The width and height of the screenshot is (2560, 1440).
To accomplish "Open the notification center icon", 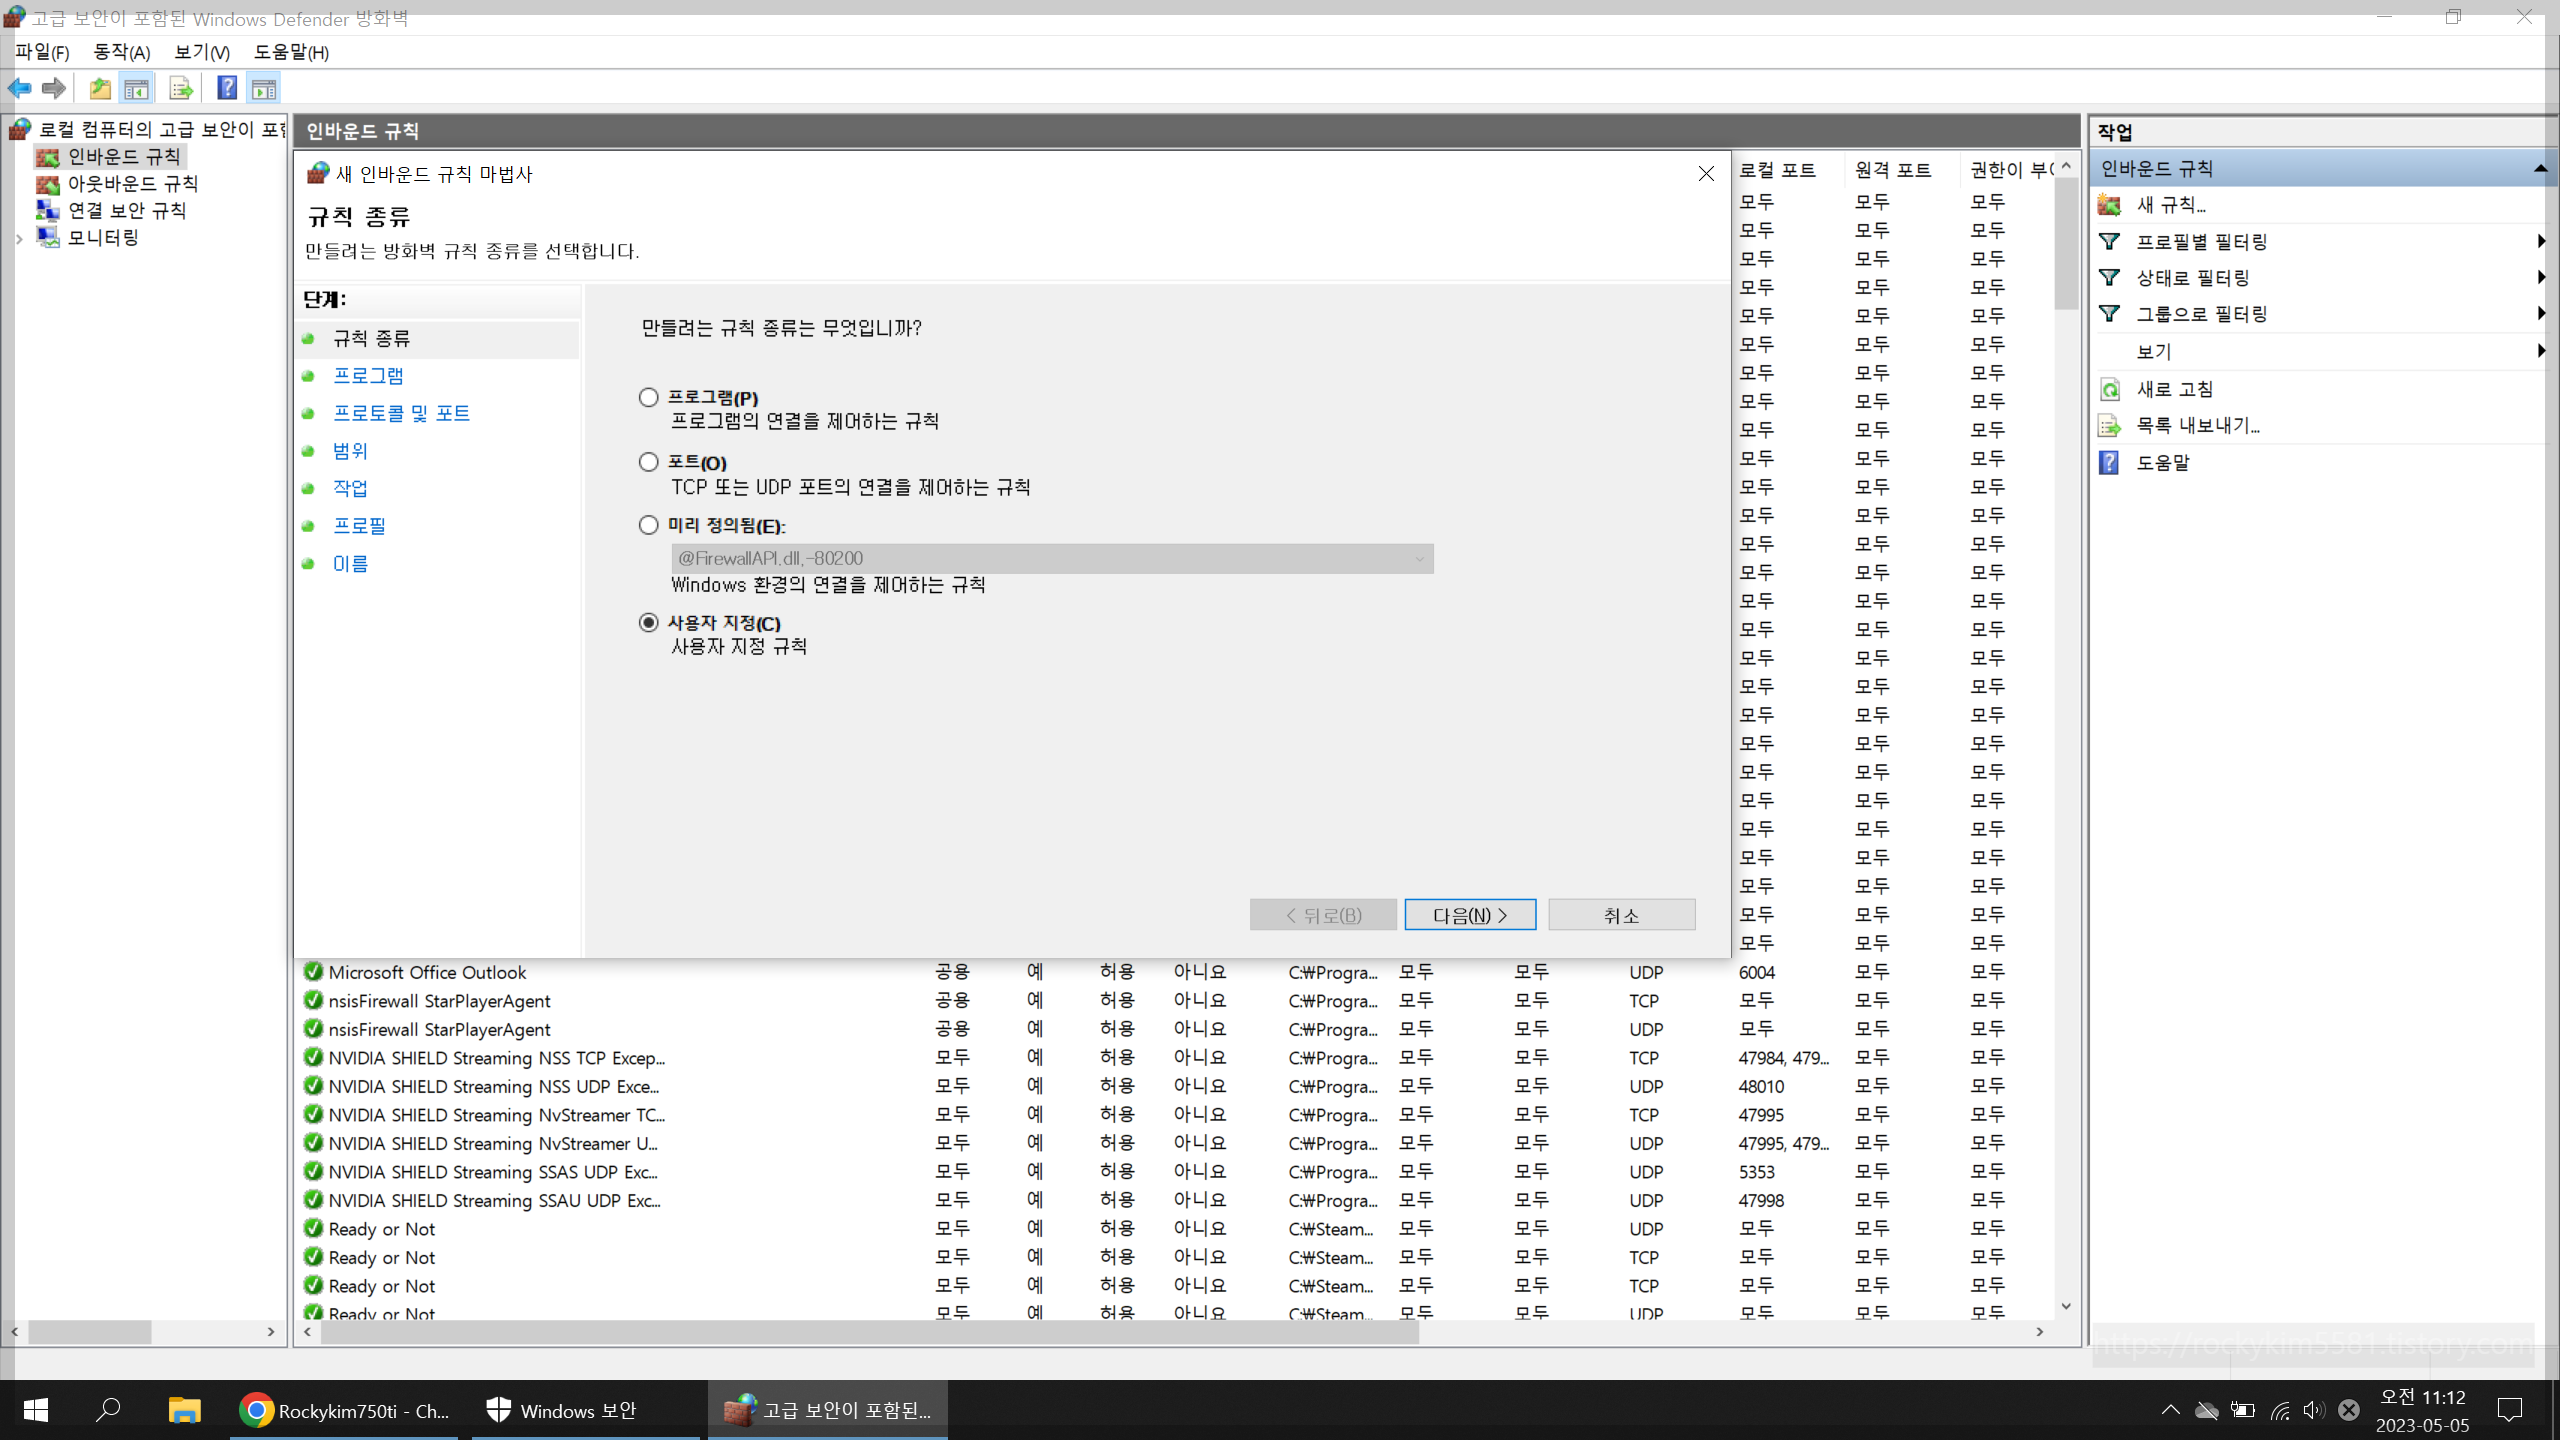I will [2510, 1410].
